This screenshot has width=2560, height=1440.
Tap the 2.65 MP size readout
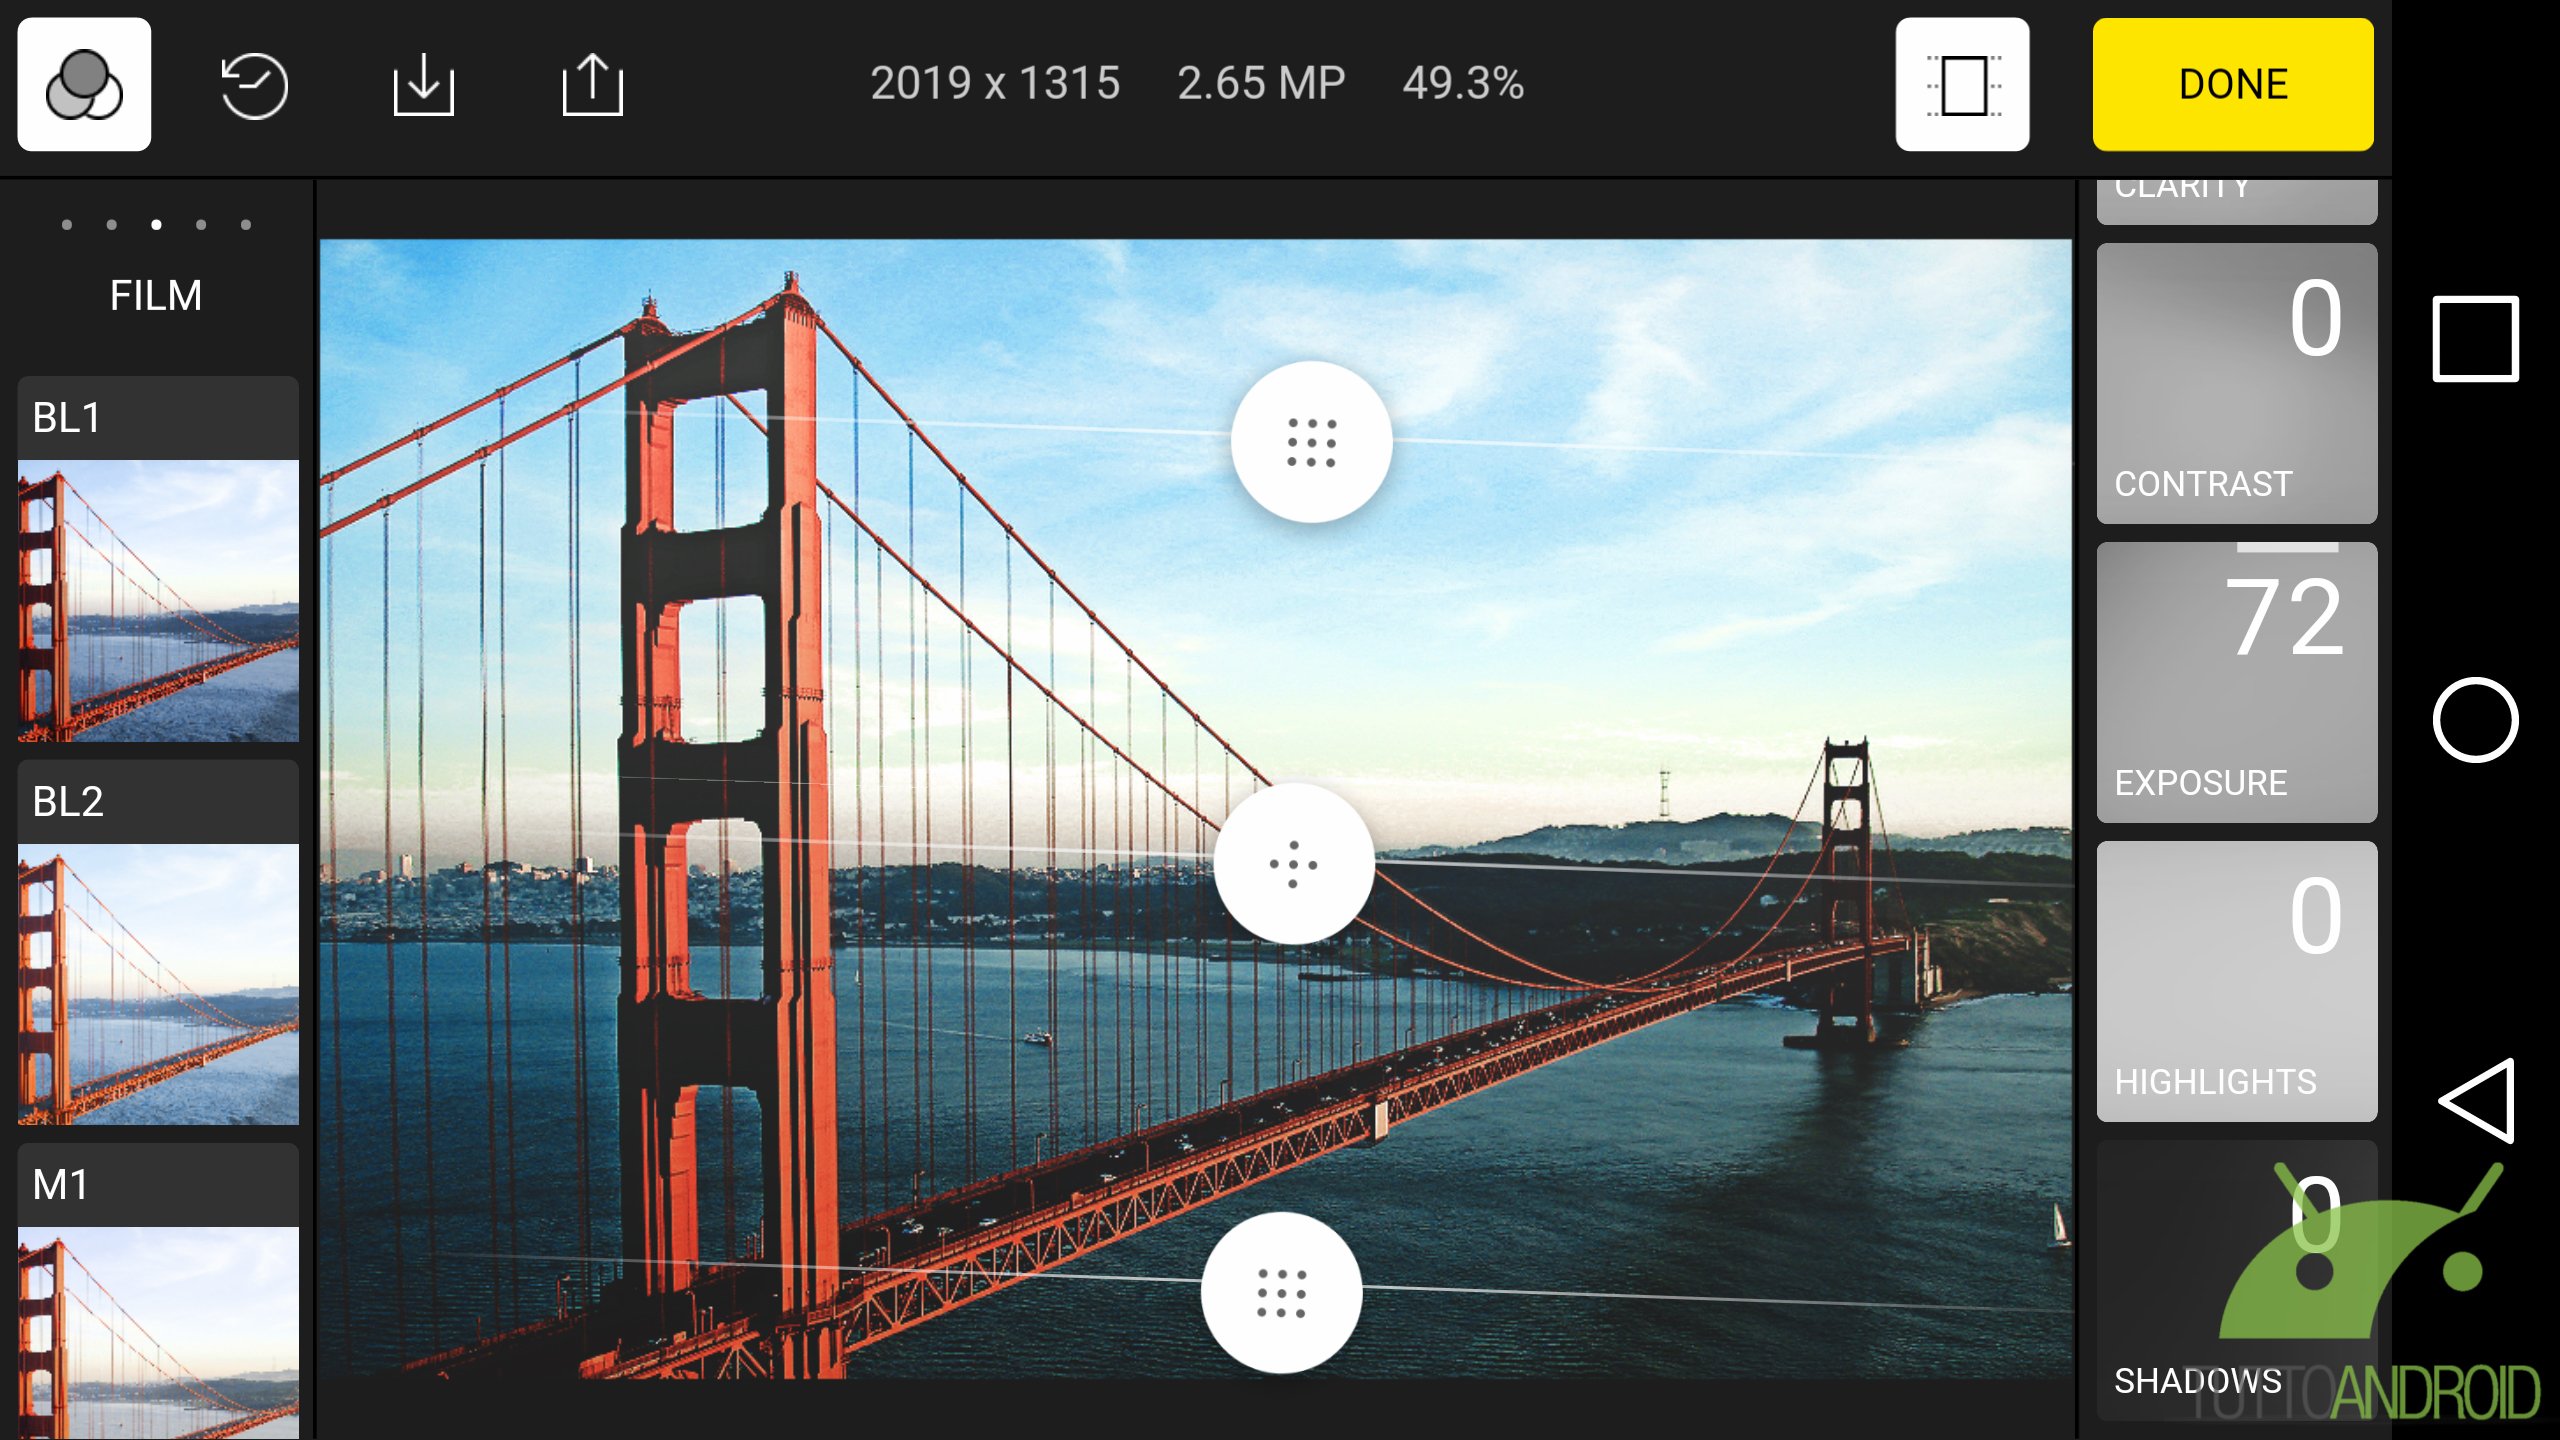(x=1261, y=83)
